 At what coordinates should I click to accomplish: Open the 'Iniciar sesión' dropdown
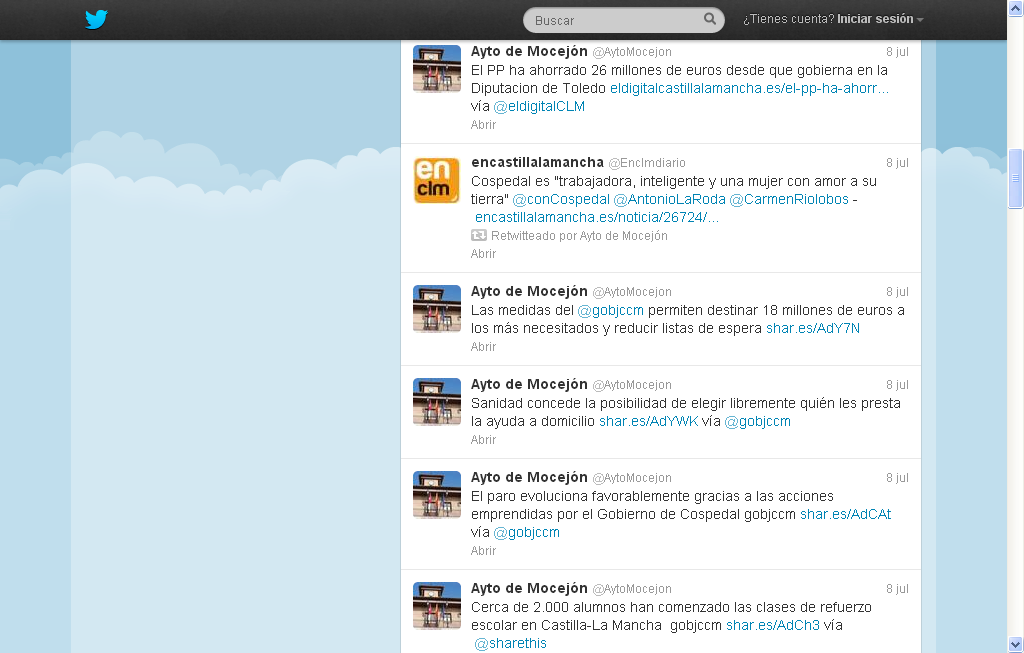880,19
